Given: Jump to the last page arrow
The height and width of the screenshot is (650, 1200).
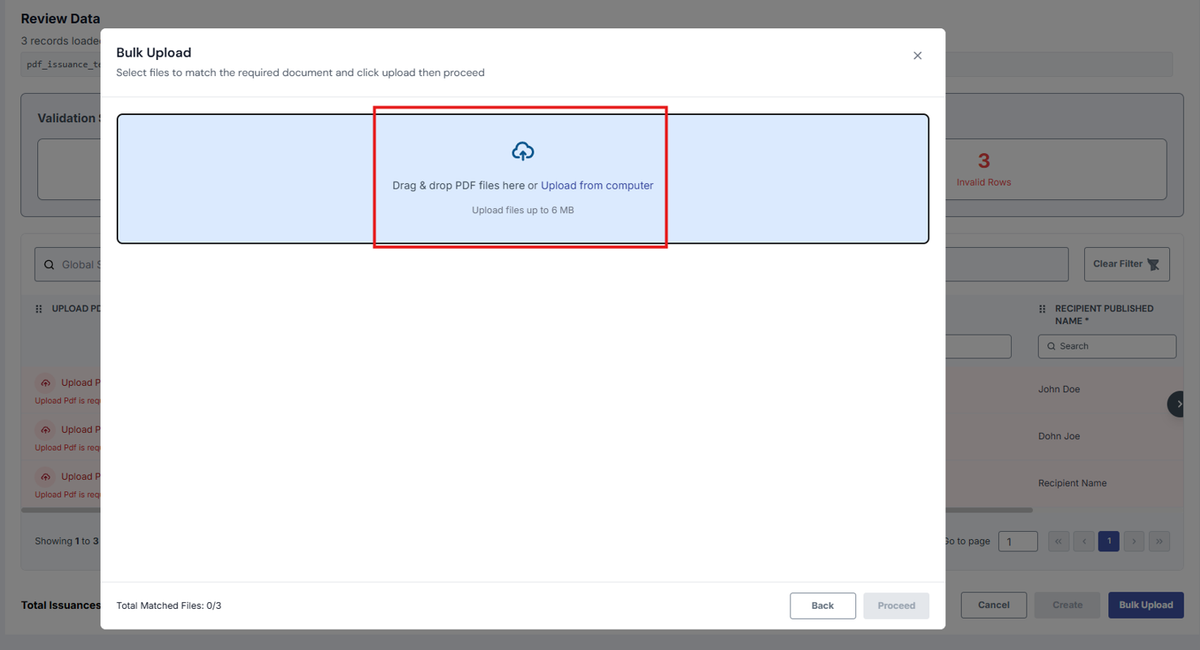Looking at the screenshot, I should pyautogui.click(x=1159, y=541).
